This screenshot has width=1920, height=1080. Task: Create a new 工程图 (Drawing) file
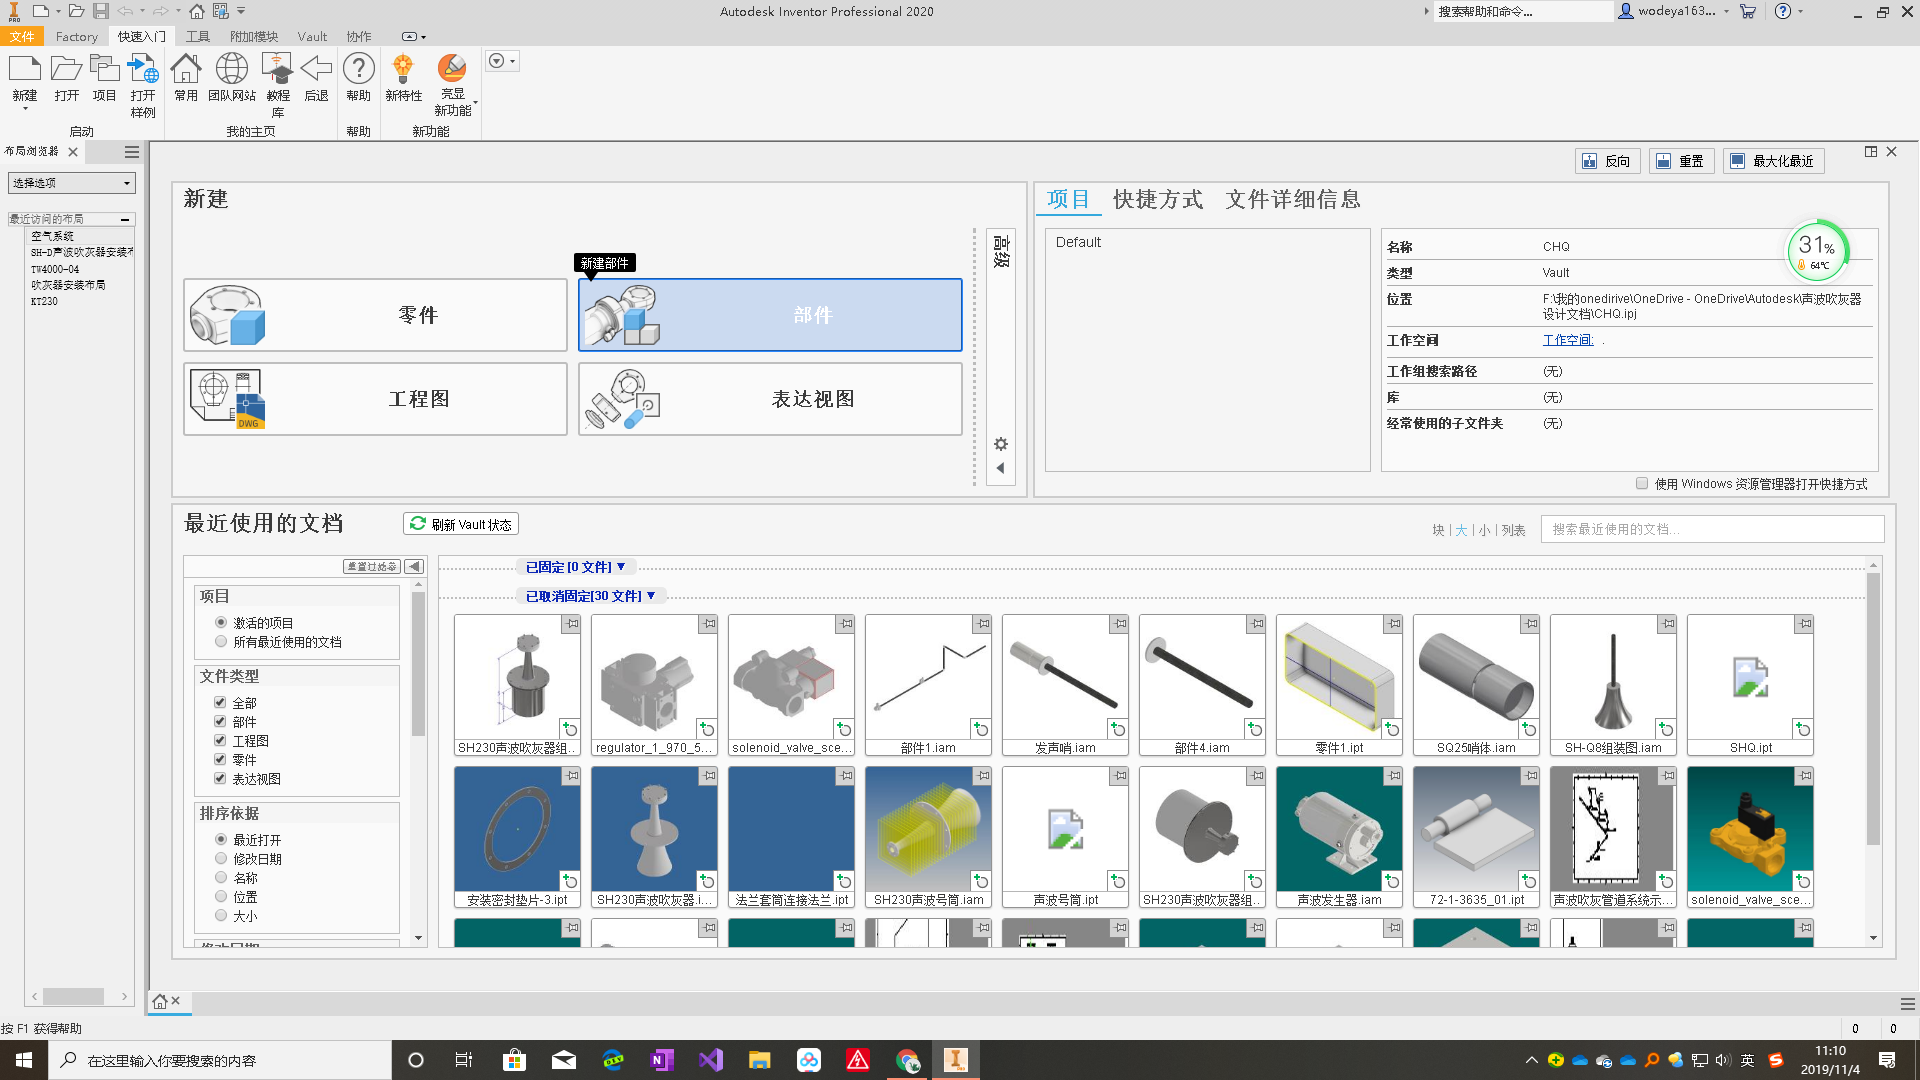(375, 399)
